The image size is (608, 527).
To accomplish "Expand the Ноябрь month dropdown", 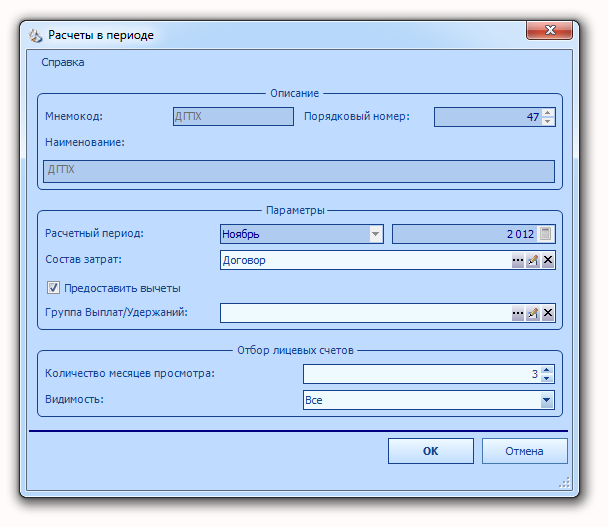I will (375, 234).
